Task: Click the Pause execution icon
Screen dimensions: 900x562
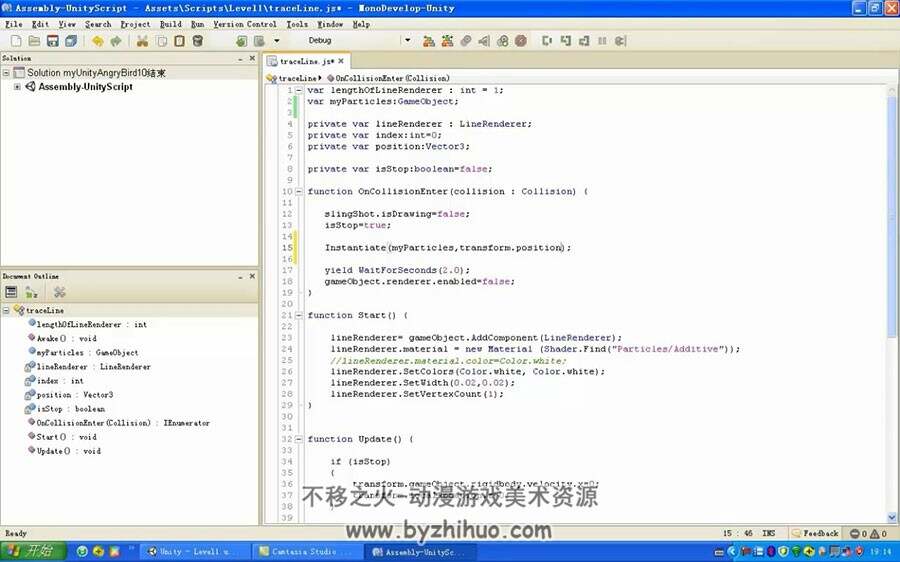Action: click(602, 41)
